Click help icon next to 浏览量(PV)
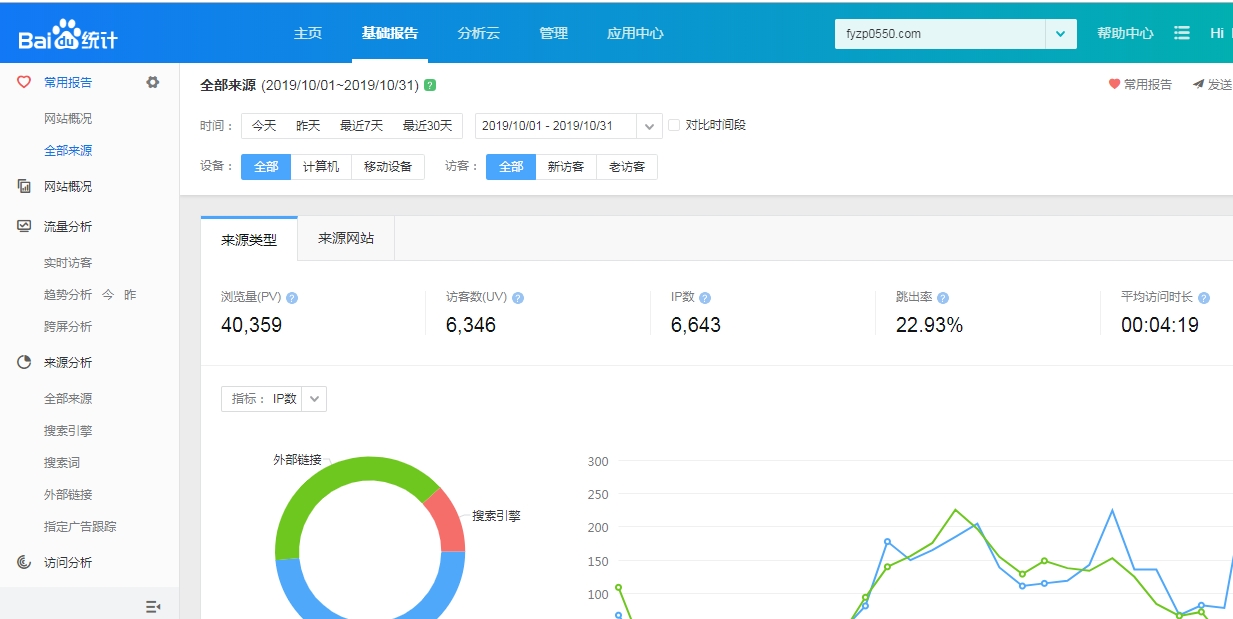The image size is (1233, 619). click(x=292, y=298)
